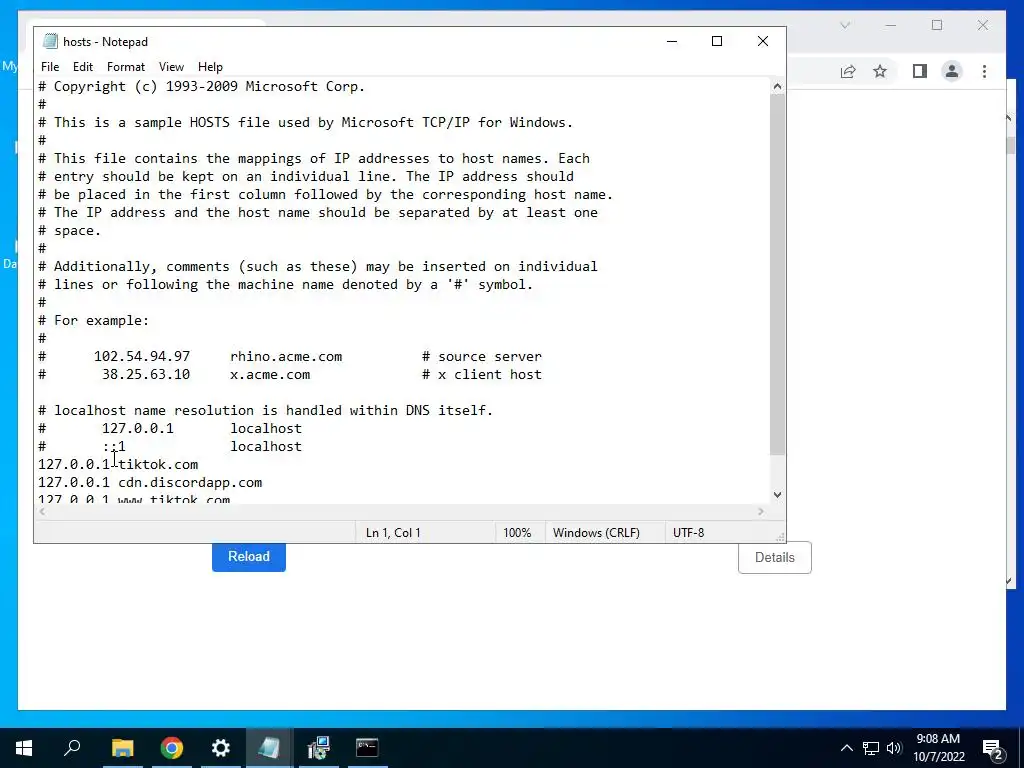
Task: Open Chrome's side panel icon
Action: 920,71
